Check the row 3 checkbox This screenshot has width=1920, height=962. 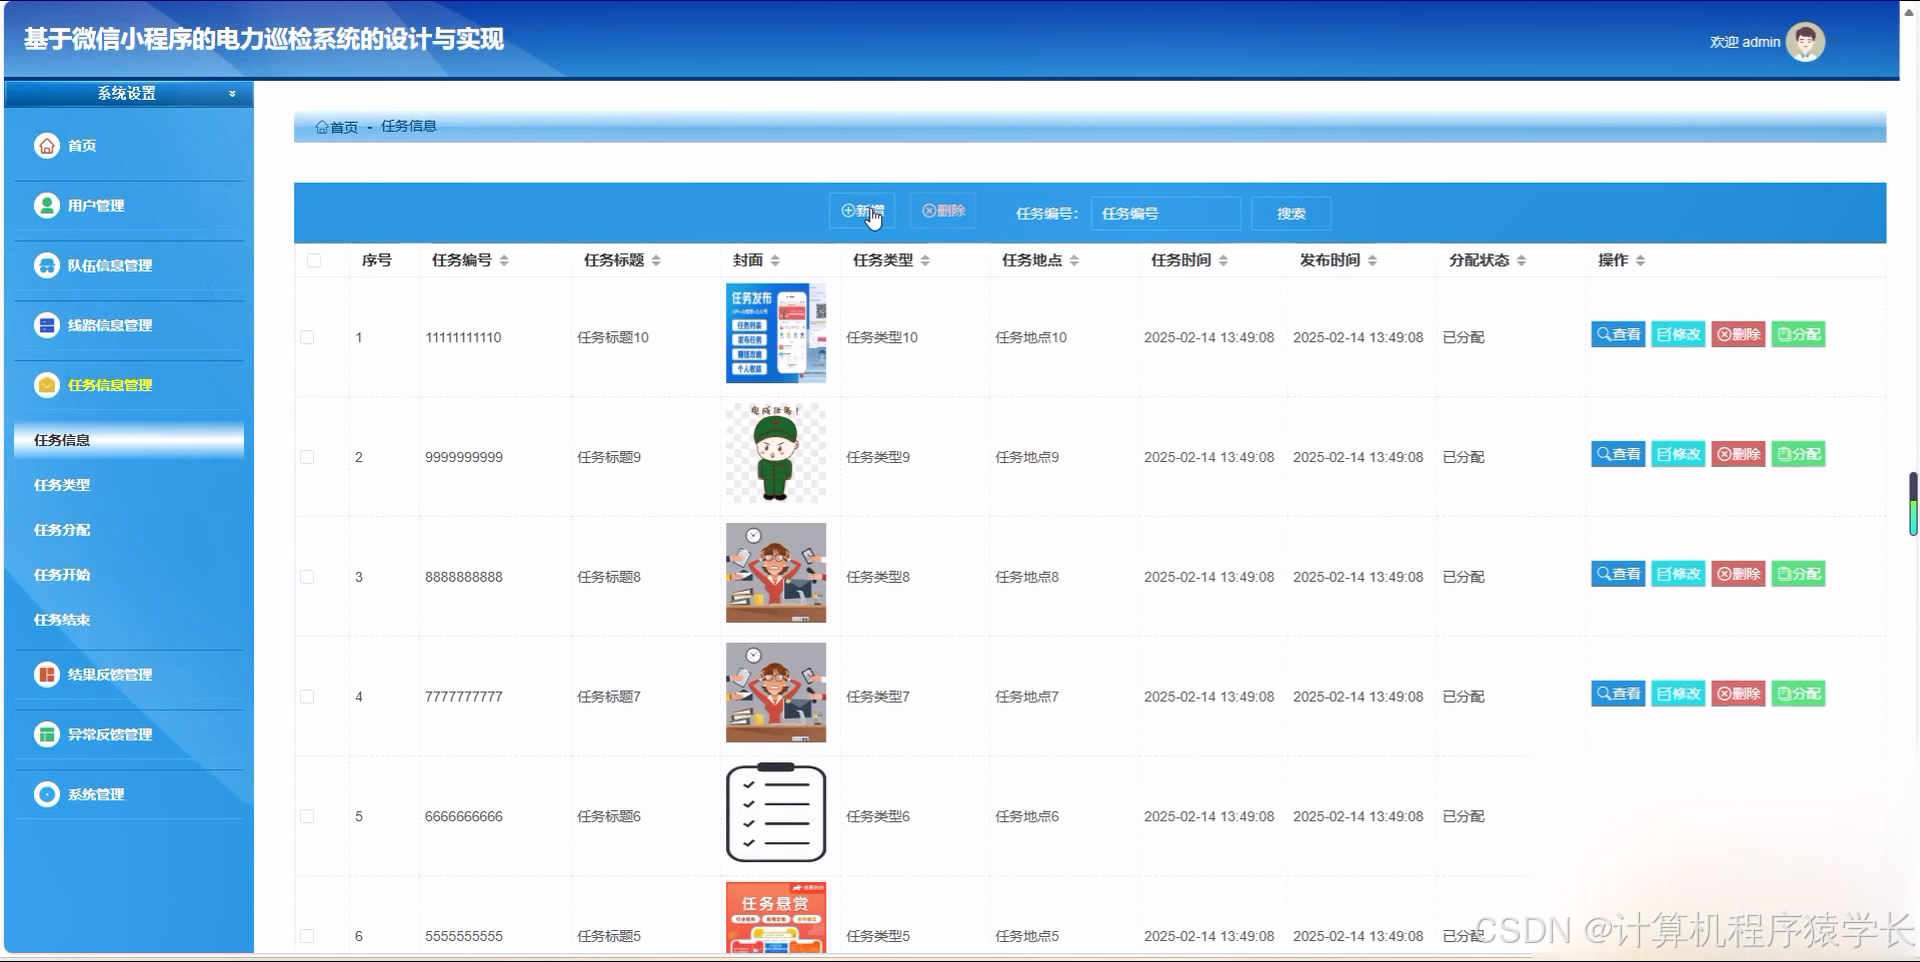pos(307,577)
